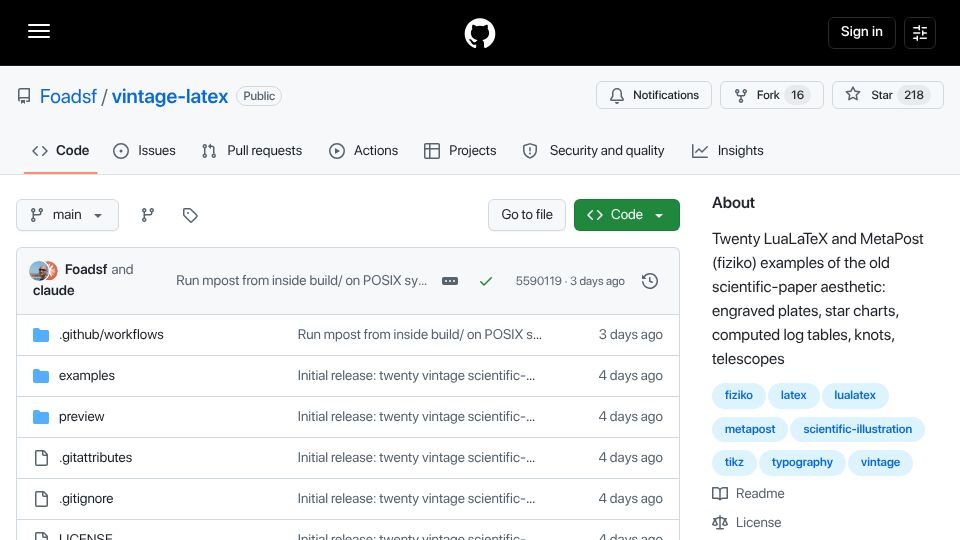Open the Projects tab

460,151
